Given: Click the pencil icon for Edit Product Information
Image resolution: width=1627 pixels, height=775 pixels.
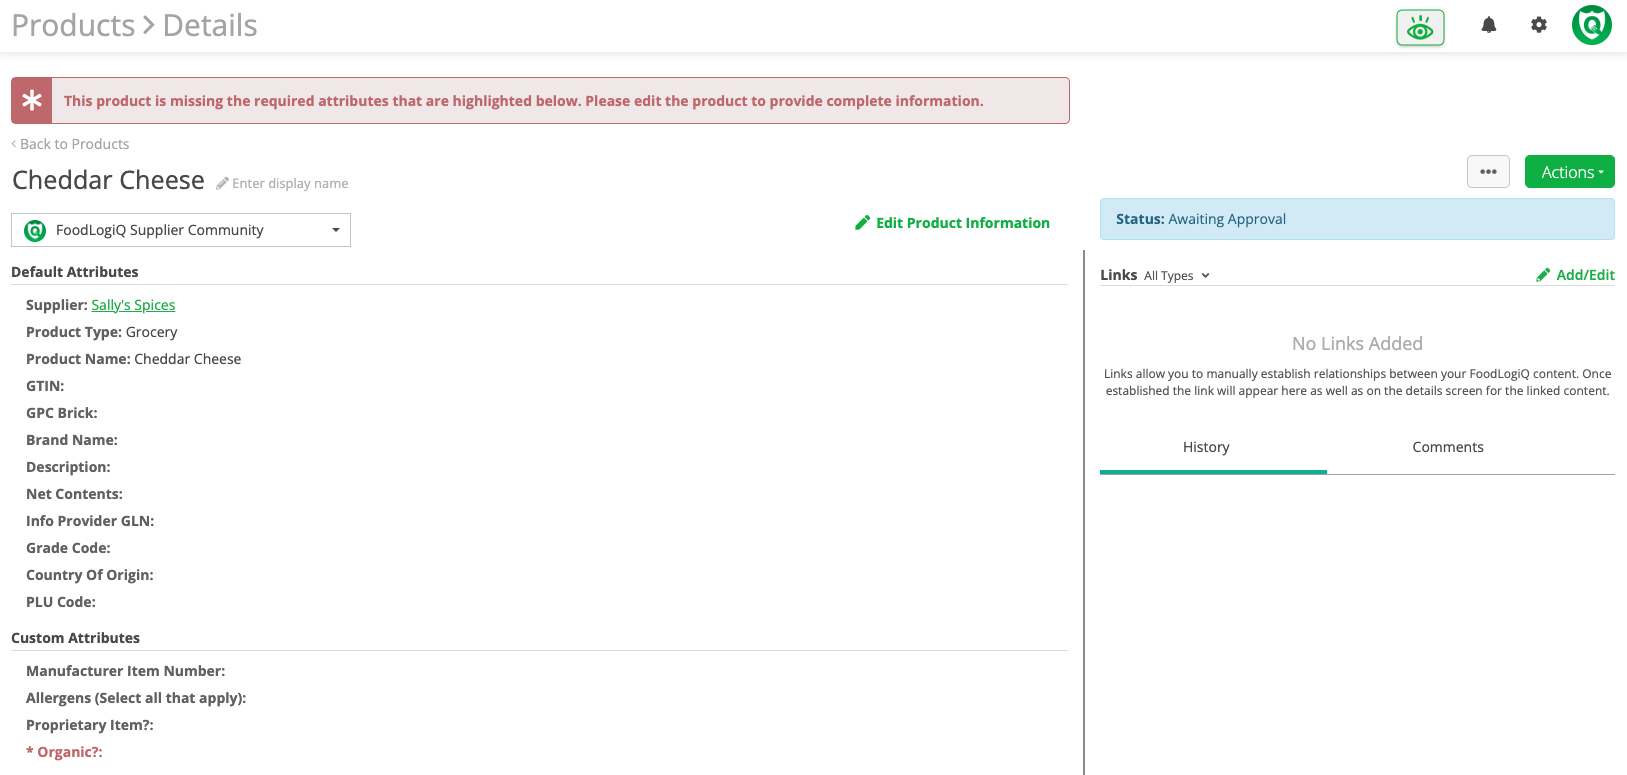Looking at the screenshot, I should (x=862, y=223).
